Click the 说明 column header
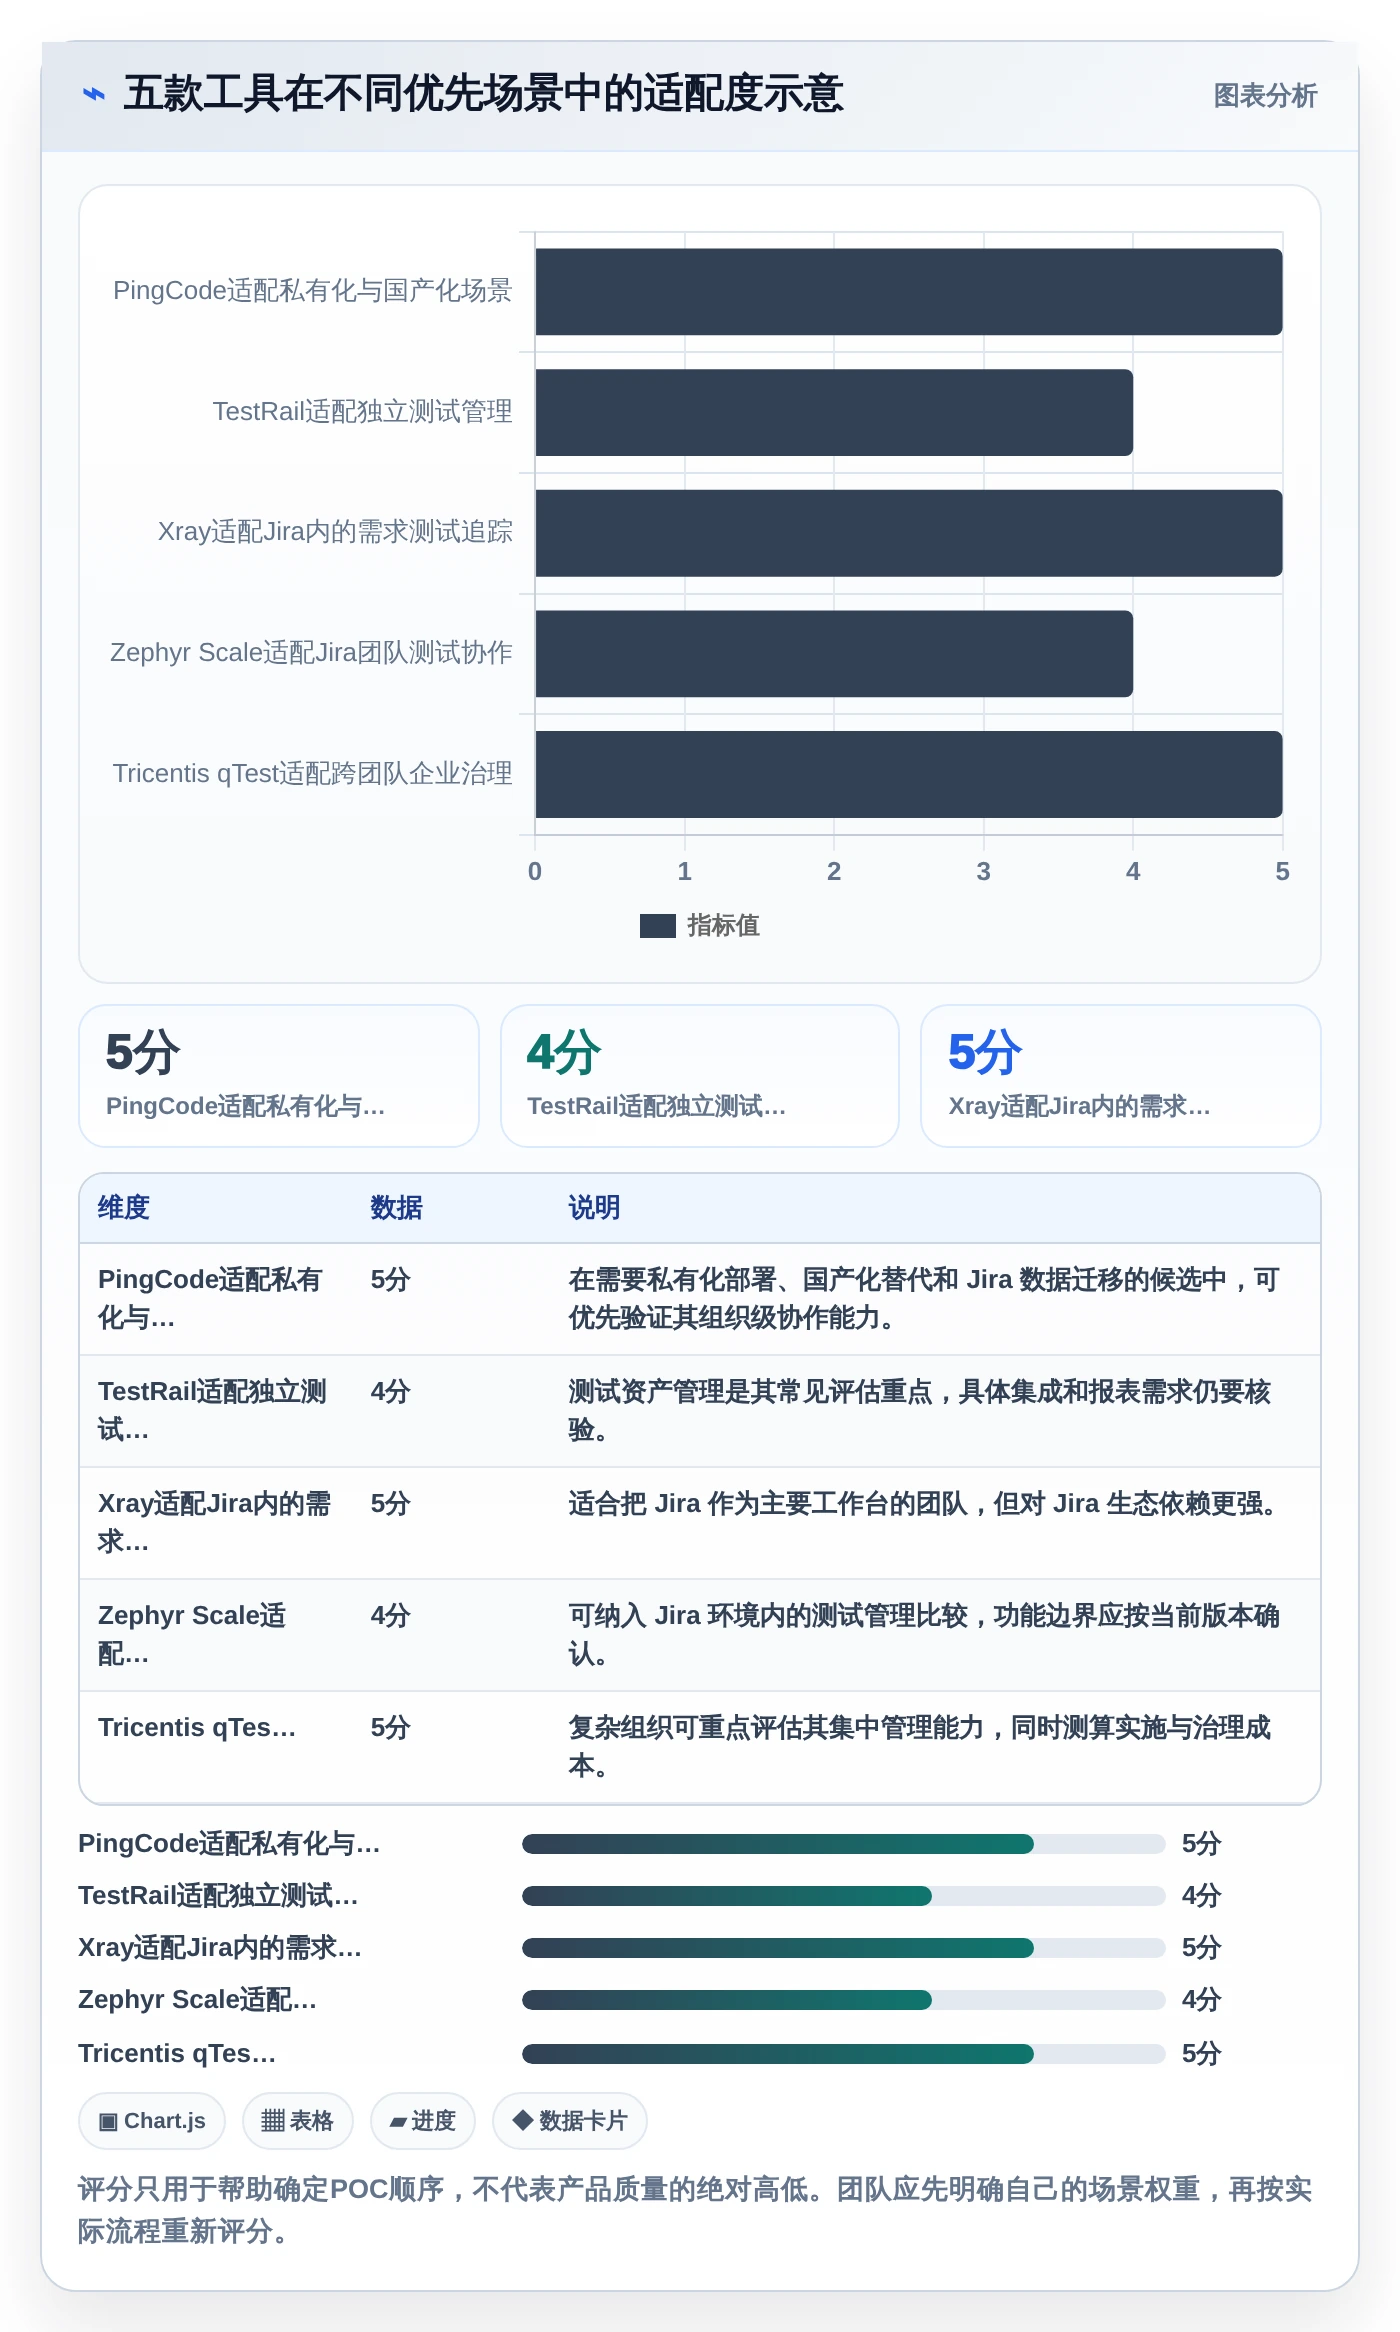Viewport: 1400px width, 2332px height. (595, 1208)
